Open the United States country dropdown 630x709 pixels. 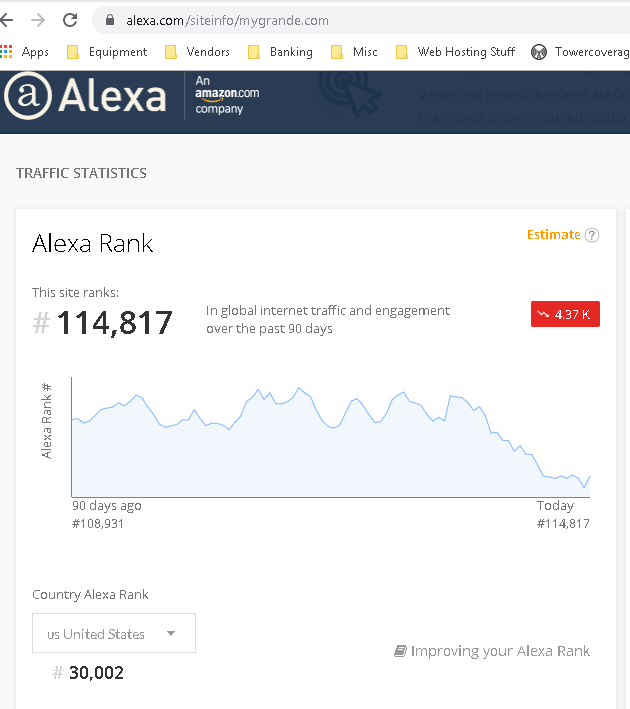(114, 633)
